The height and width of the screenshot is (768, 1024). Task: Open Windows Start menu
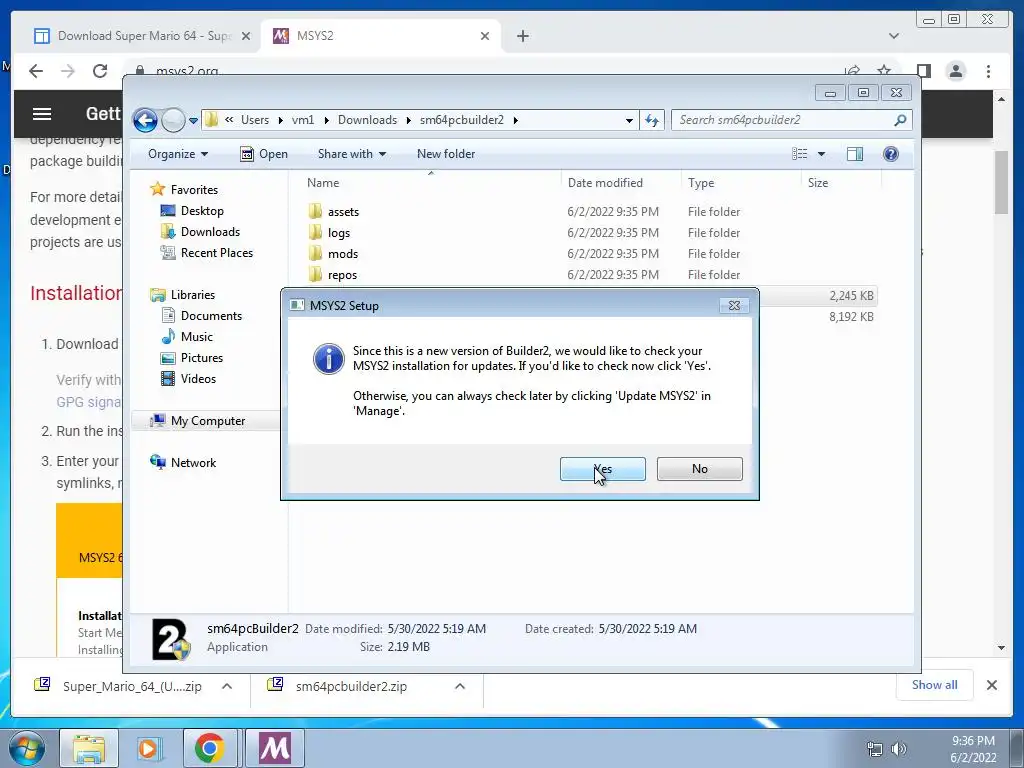pos(27,749)
